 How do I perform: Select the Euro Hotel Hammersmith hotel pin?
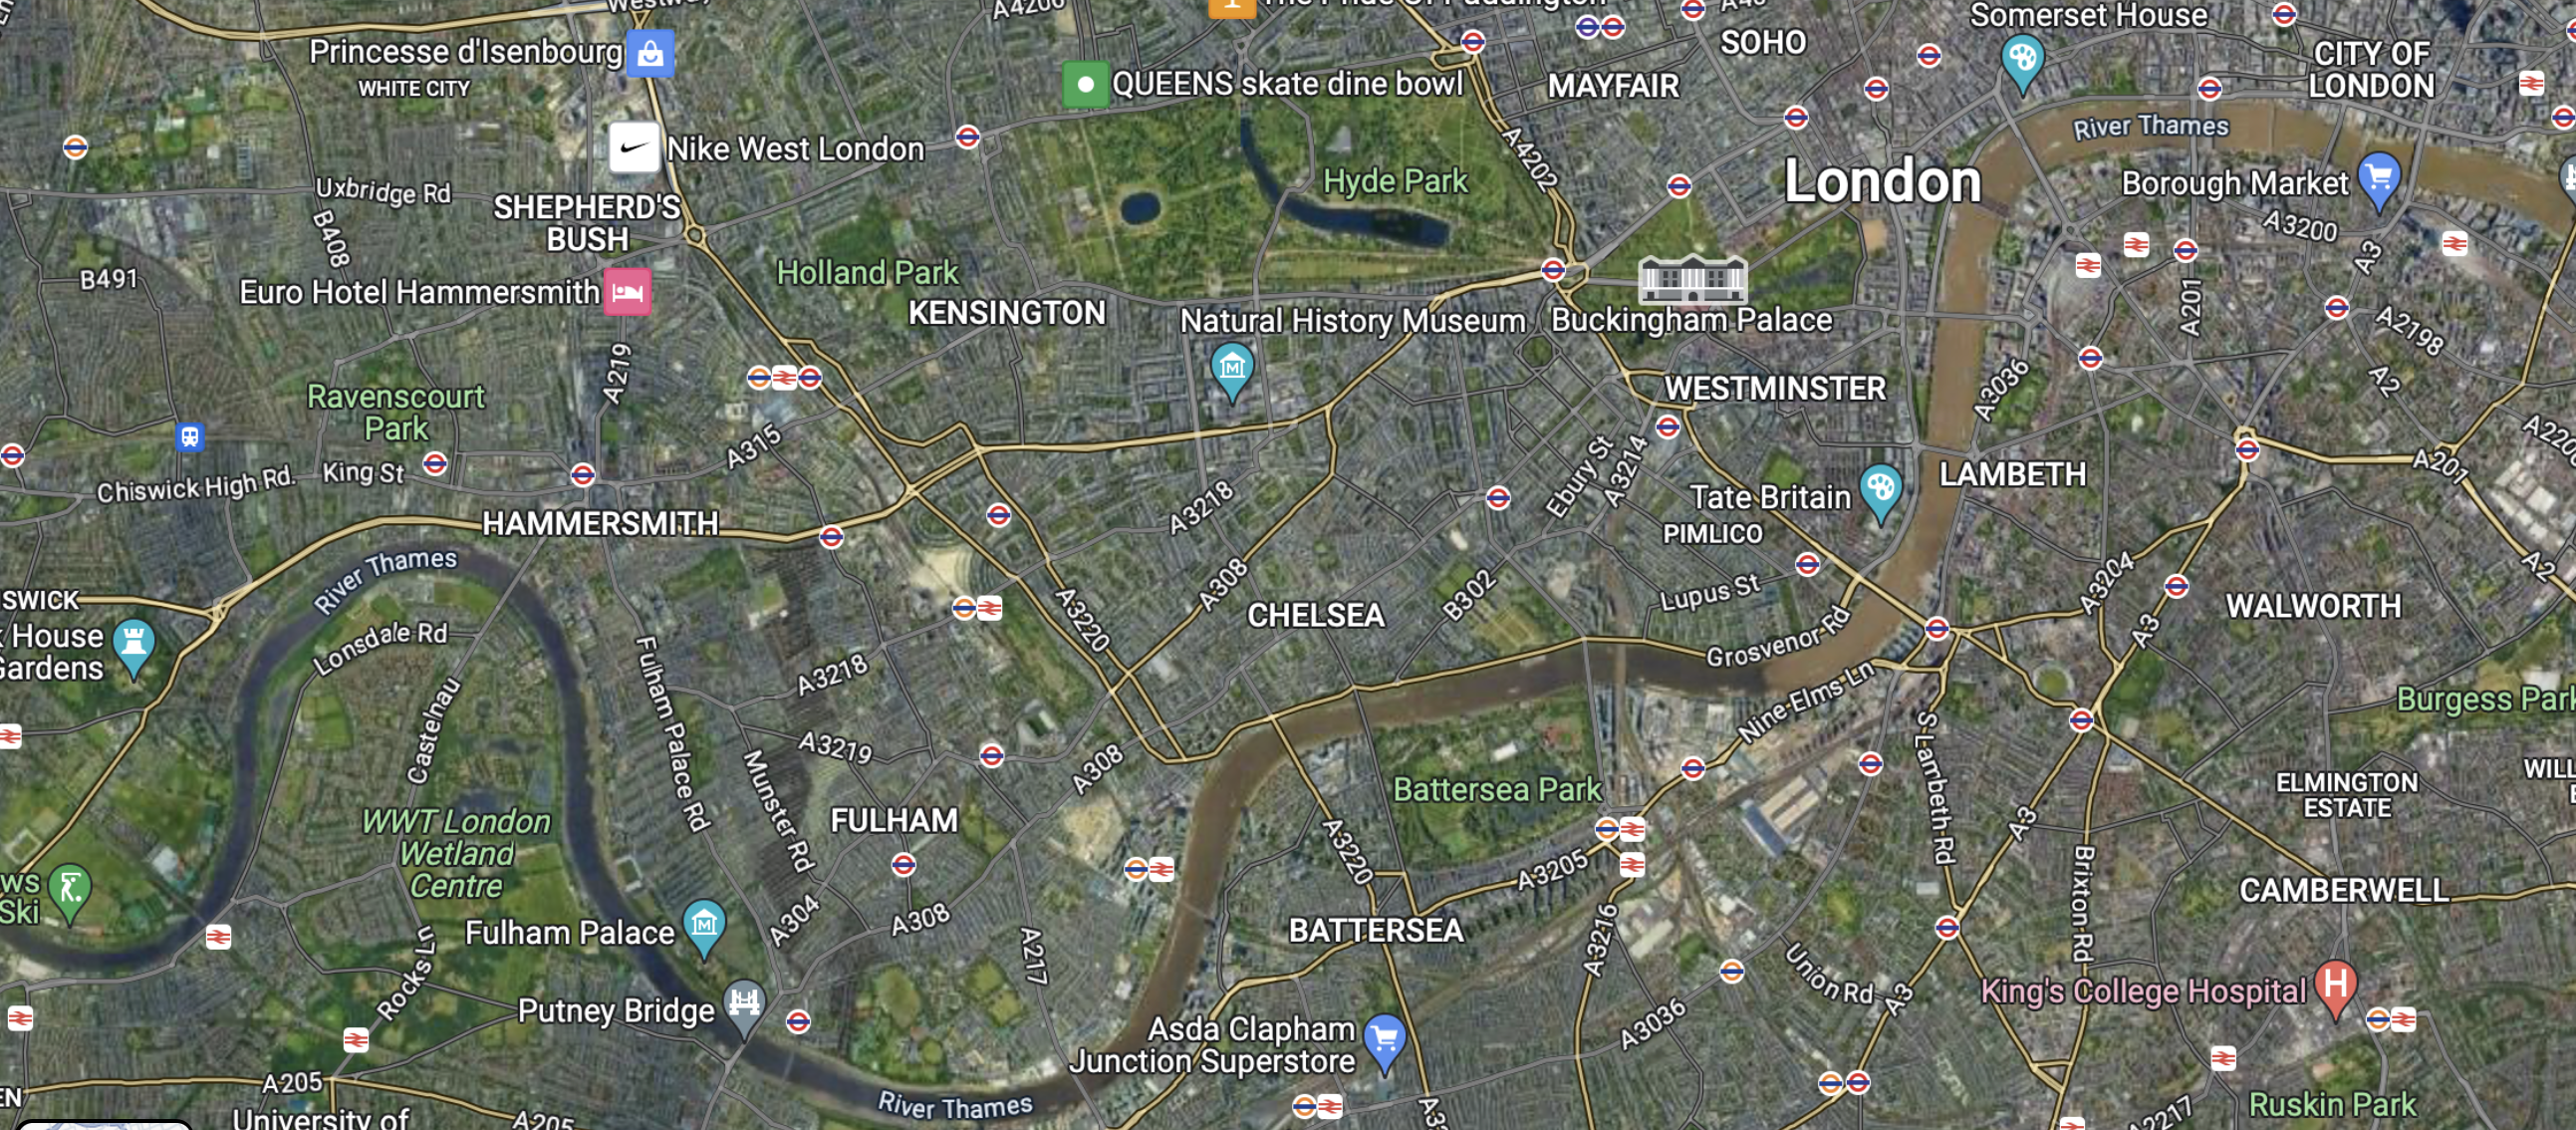click(627, 292)
